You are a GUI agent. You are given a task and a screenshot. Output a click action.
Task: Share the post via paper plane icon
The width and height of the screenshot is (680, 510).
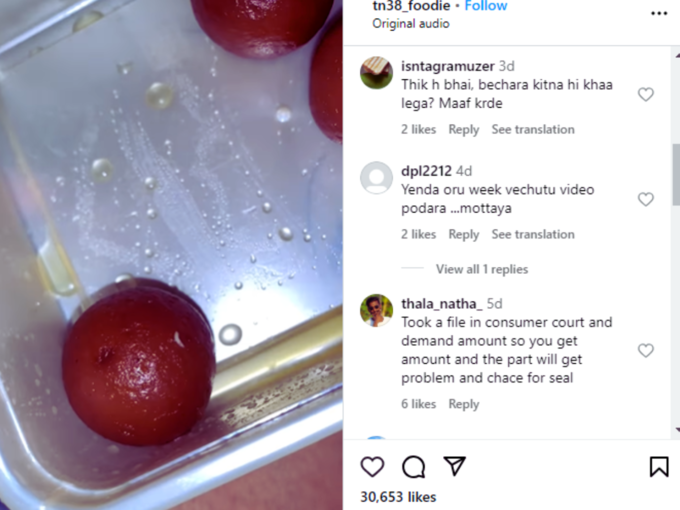(x=454, y=466)
